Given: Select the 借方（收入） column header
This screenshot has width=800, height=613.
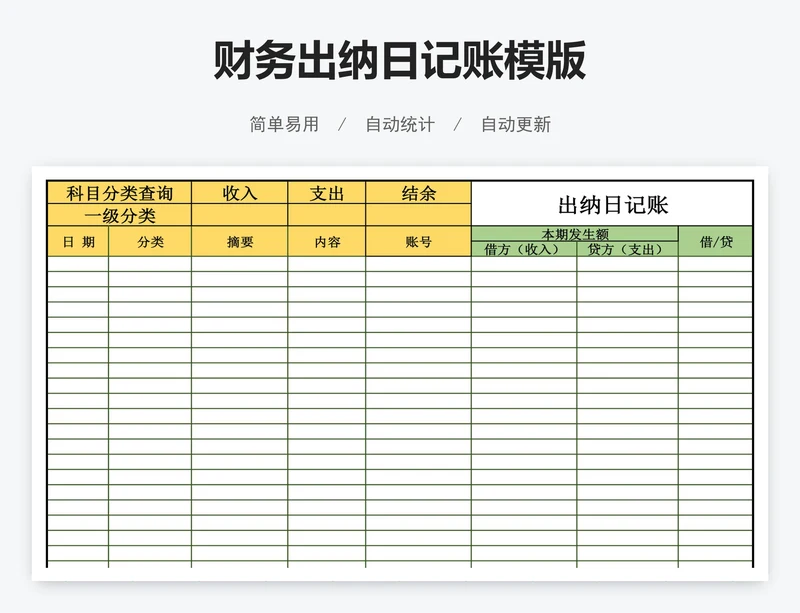Looking at the screenshot, I should (524, 249).
